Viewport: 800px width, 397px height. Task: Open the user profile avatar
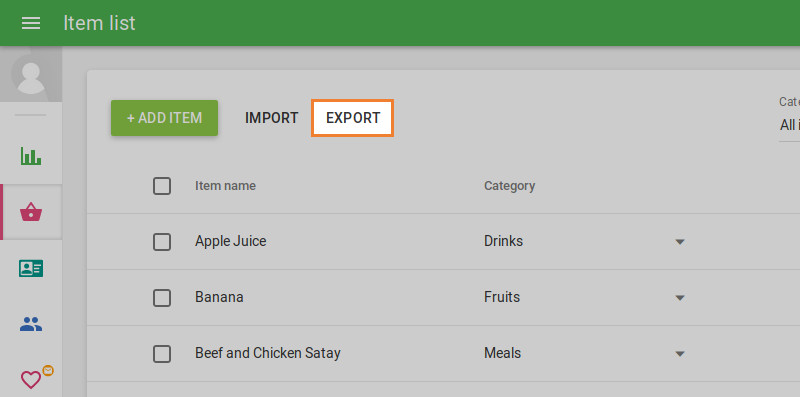tap(31, 75)
